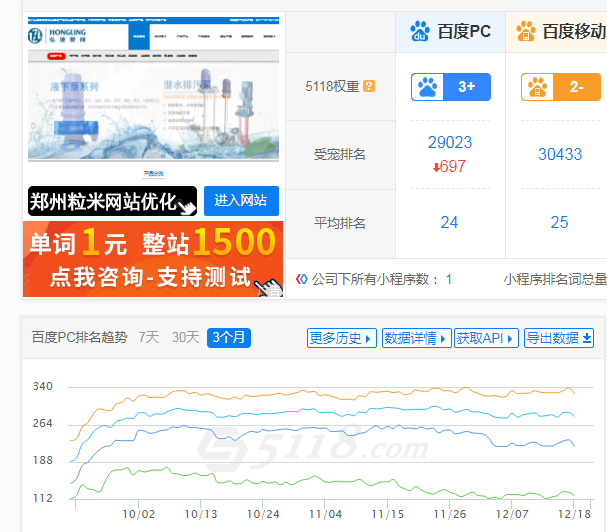Click the 平均排名 row label
The height and width of the screenshot is (532, 607).
(x=340, y=223)
